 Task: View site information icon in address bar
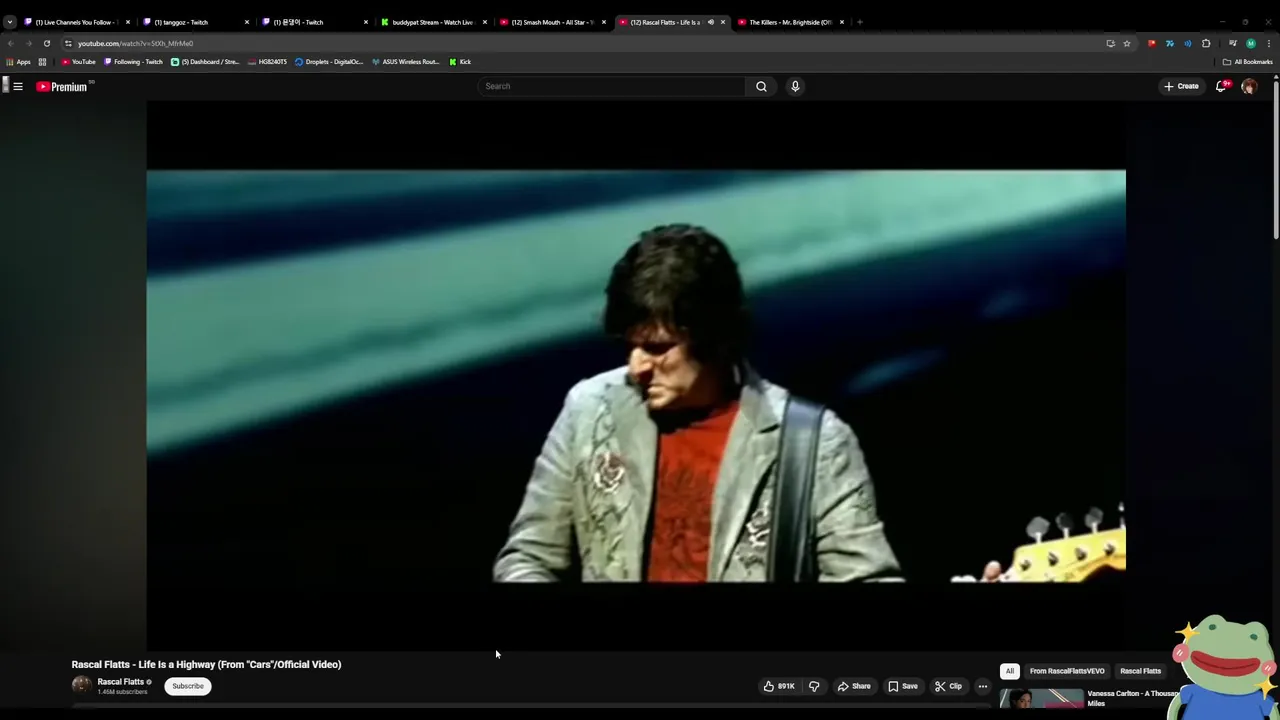coord(68,43)
